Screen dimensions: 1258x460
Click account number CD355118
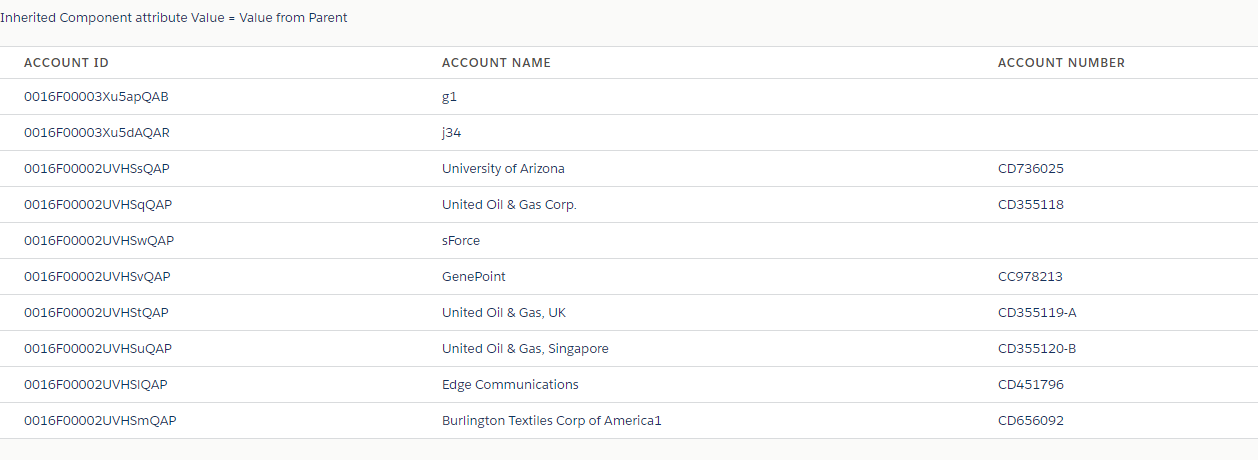pyautogui.click(x=1031, y=205)
